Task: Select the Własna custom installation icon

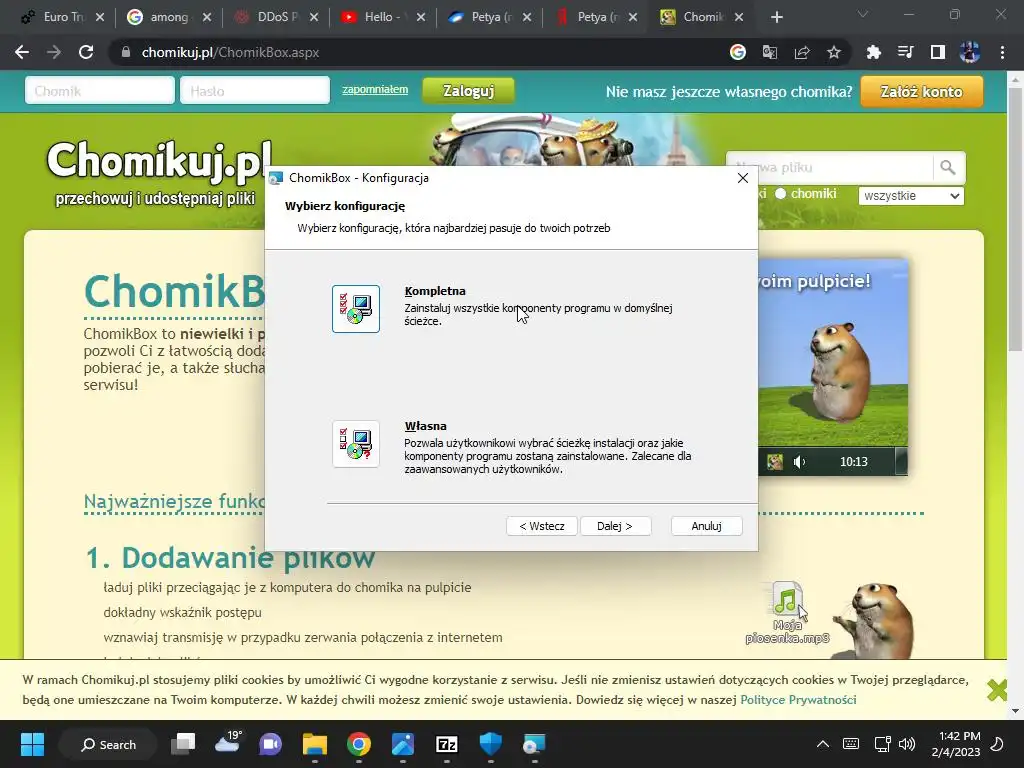Action: coord(355,444)
